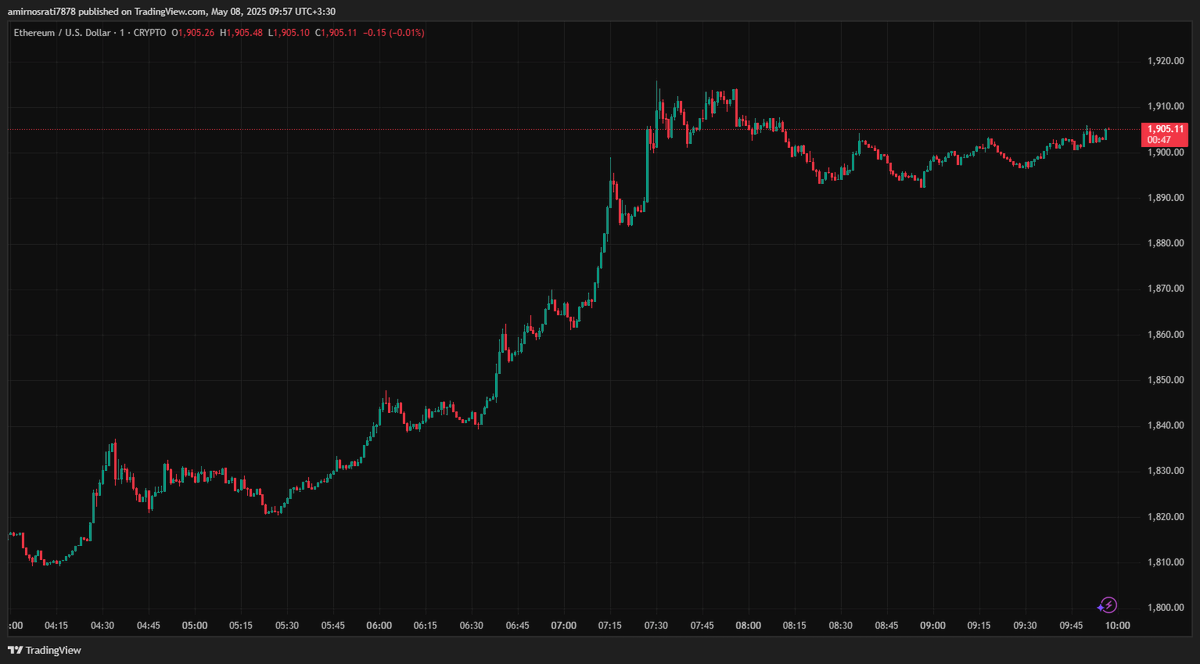Viewport: 1200px width, 664px height.
Task: Click the 09:45 time axis label
Action: click(1071, 625)
